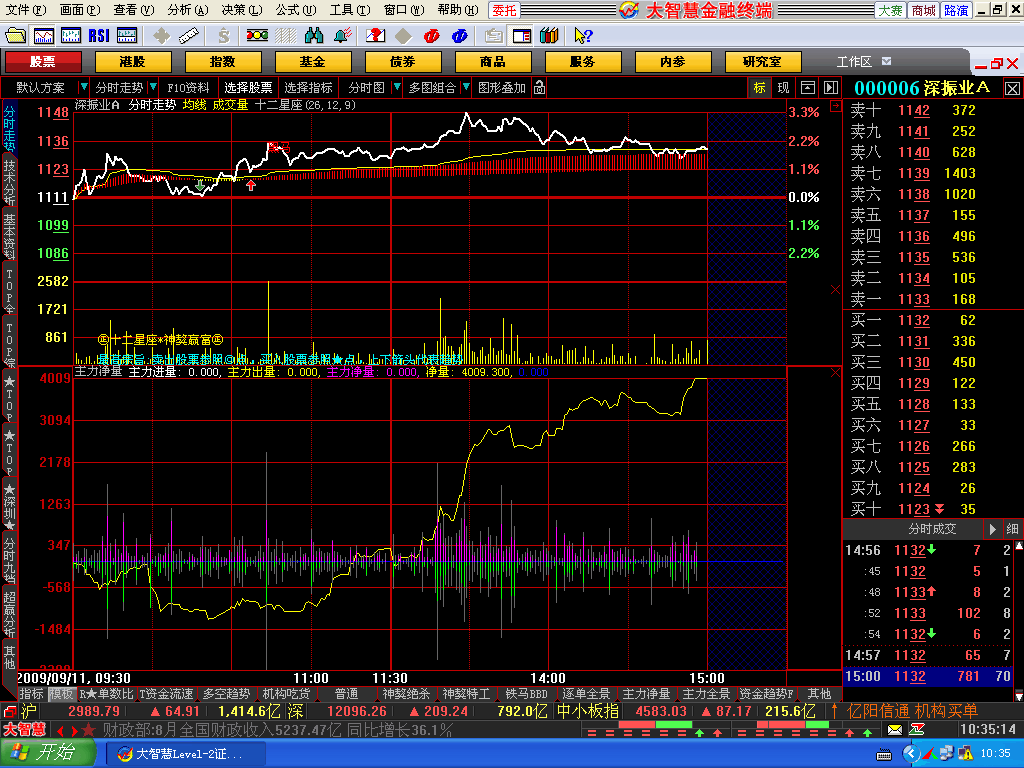Open the traffic light toolbar icon
The height and width of the screenshot is (768, 1024).
tap(257, 35)
